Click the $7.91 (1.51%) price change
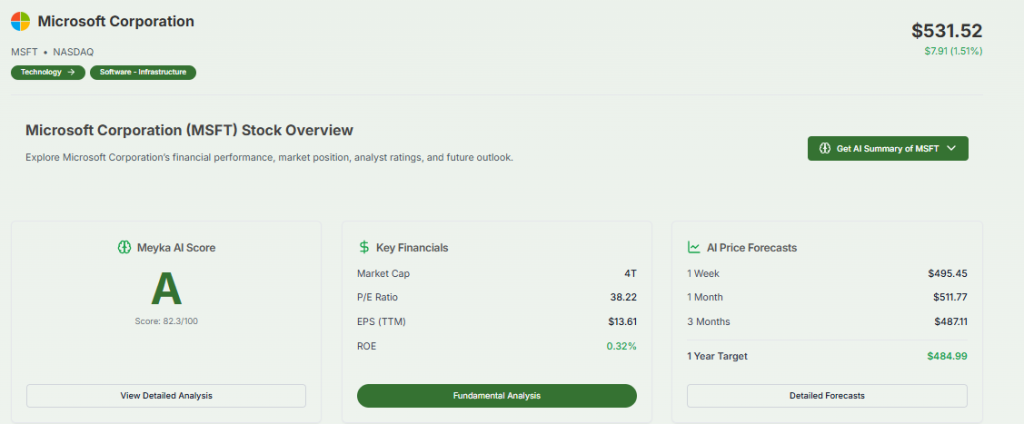 point(953,51)
